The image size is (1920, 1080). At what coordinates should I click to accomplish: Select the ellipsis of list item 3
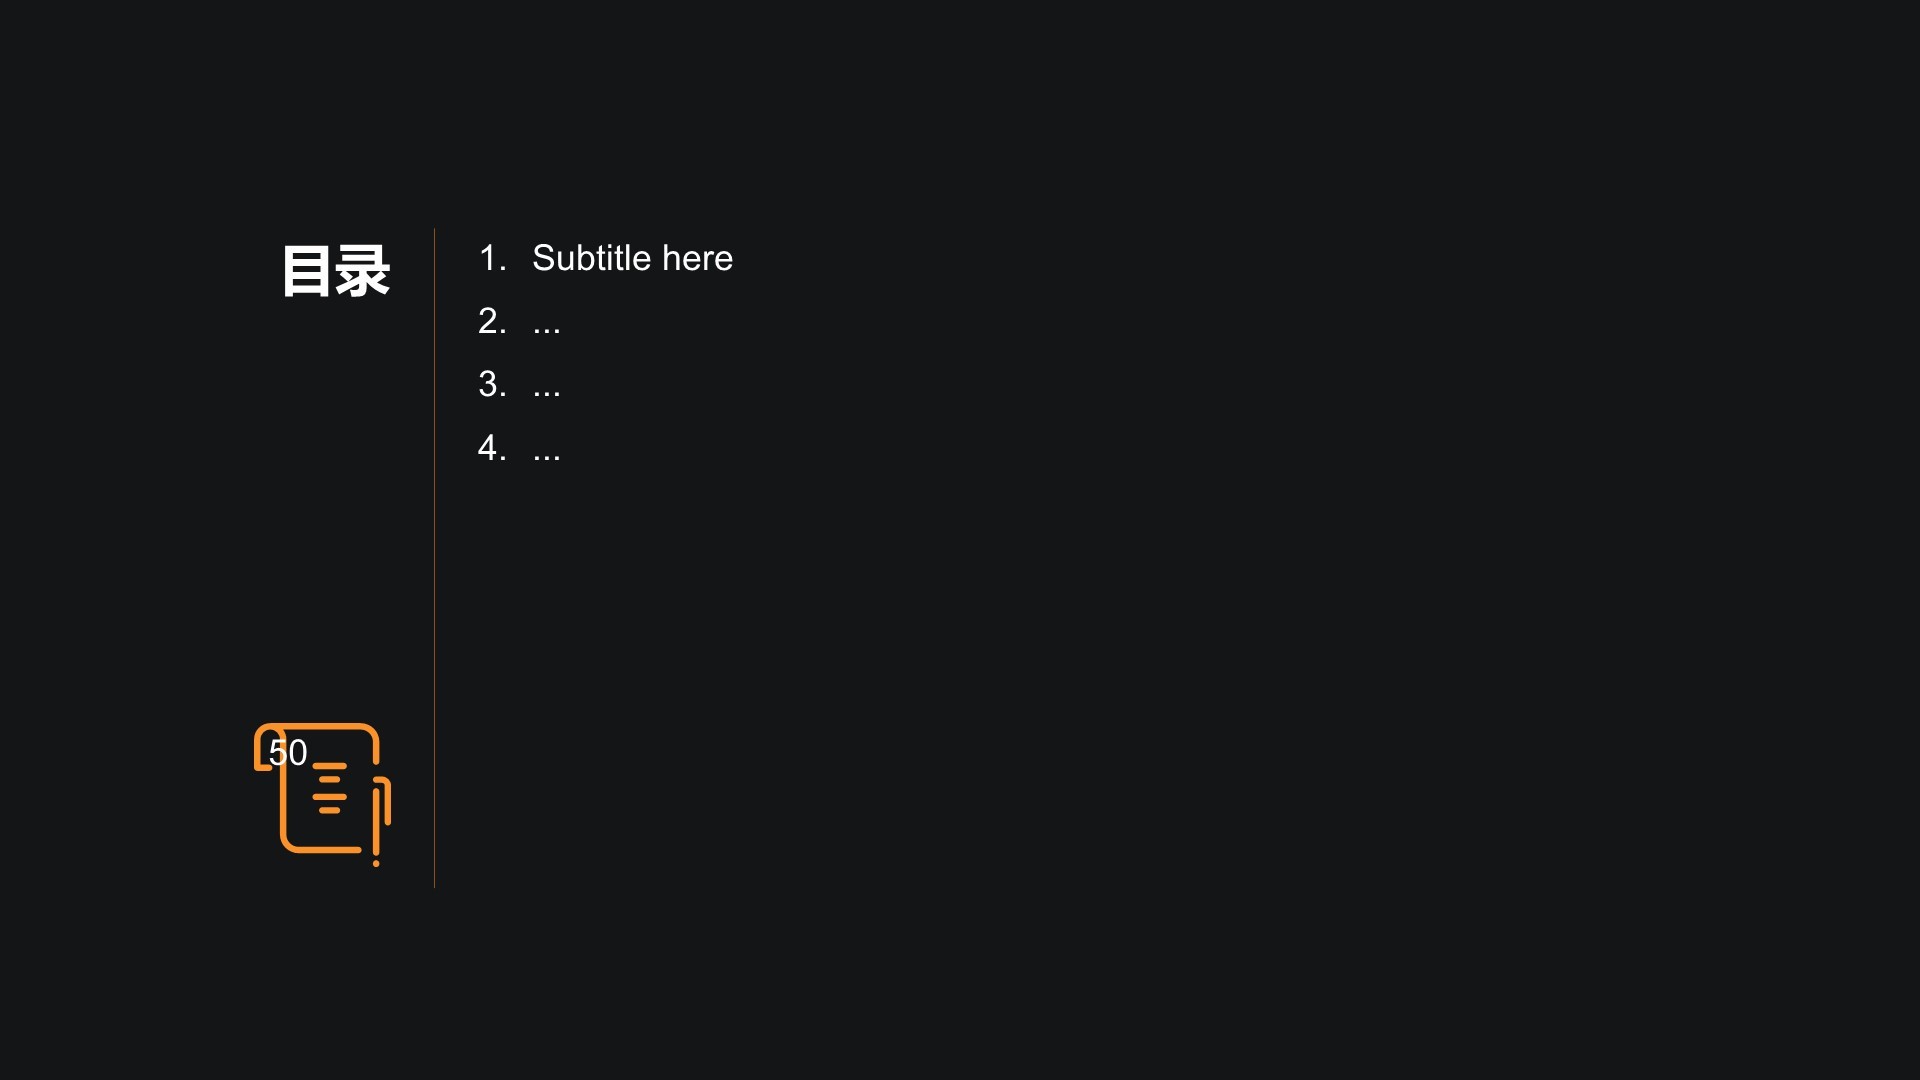[547, 391]
